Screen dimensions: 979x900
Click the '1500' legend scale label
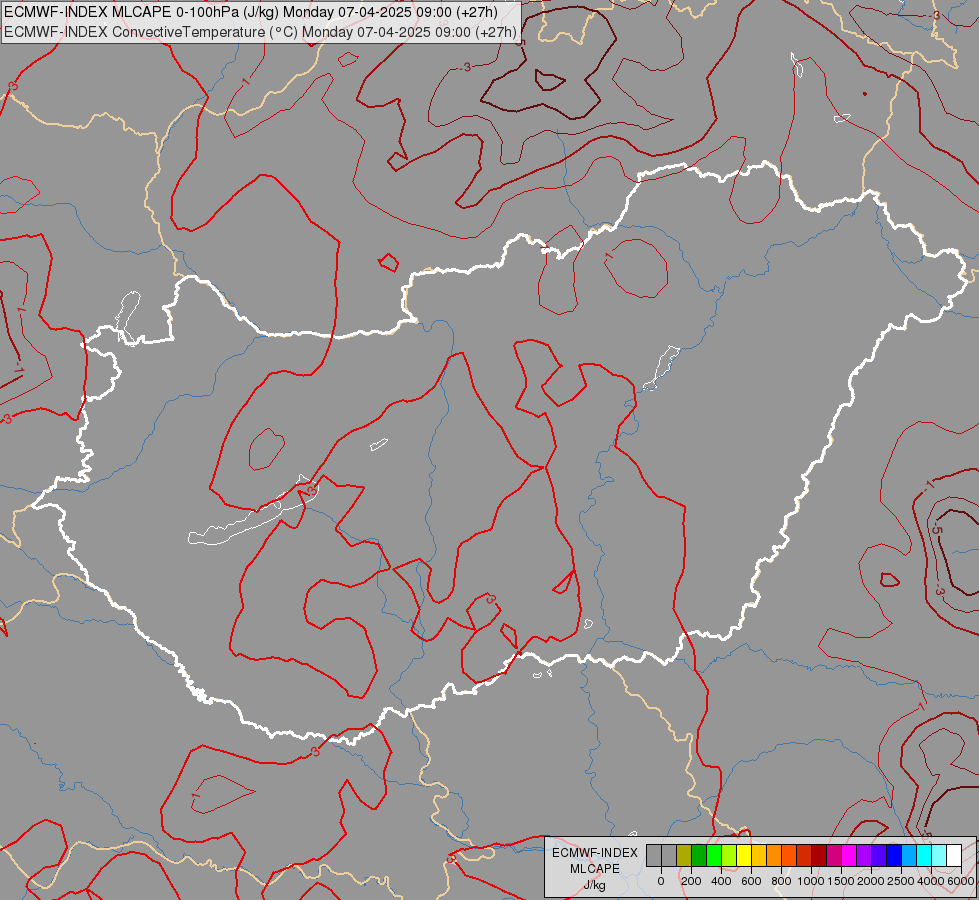[x=841, y=881]
